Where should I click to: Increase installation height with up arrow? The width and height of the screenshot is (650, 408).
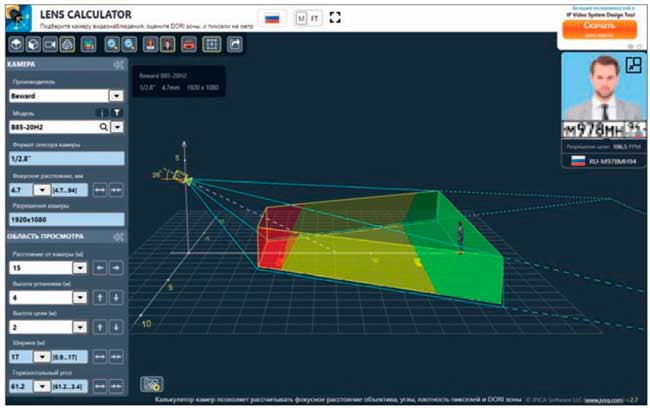point(100,297)
